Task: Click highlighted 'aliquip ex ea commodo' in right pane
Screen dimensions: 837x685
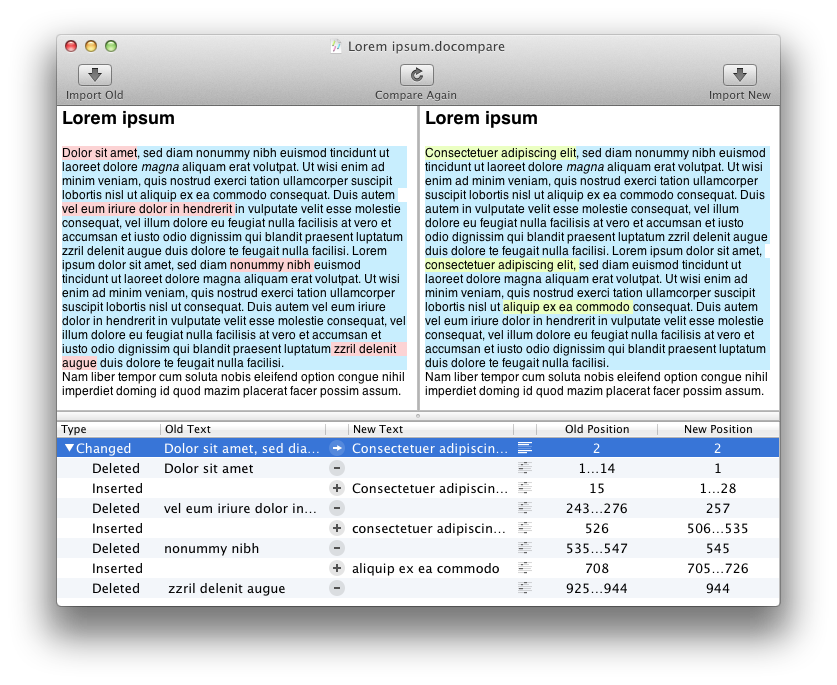Action: (567, 306)
